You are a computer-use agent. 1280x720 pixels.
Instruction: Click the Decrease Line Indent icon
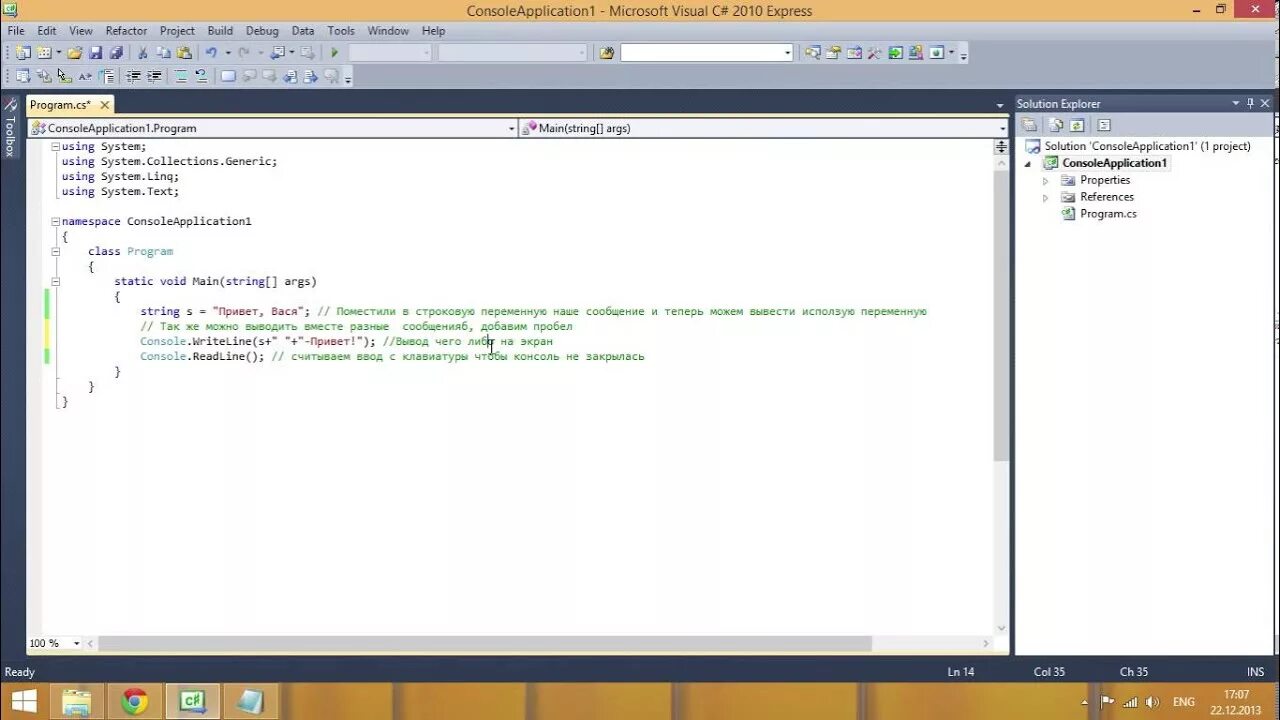tap(133, 76)
